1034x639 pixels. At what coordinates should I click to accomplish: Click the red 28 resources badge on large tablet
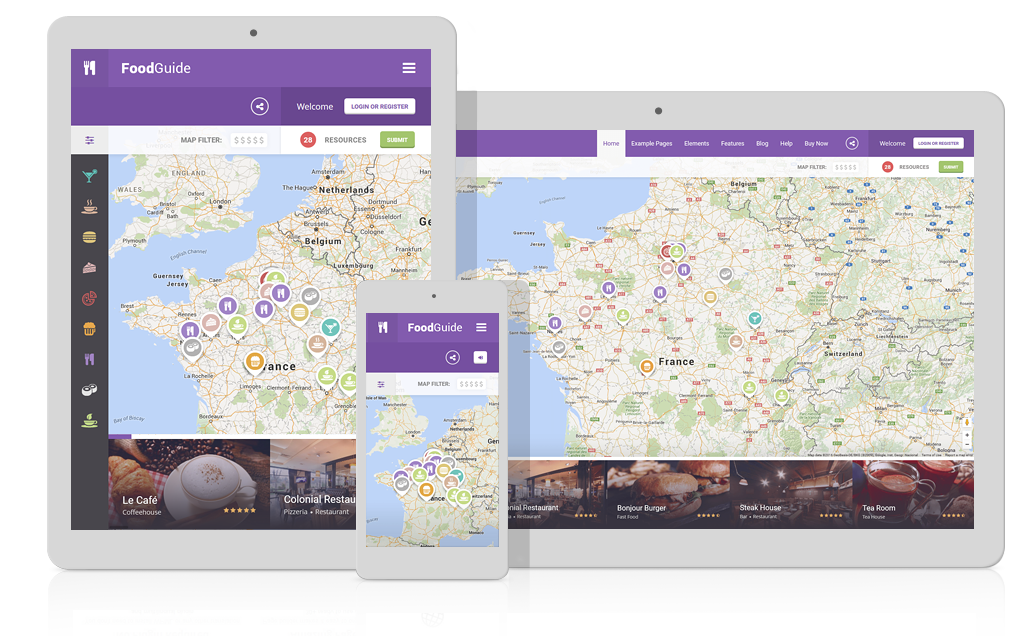(x=307, y=140)
